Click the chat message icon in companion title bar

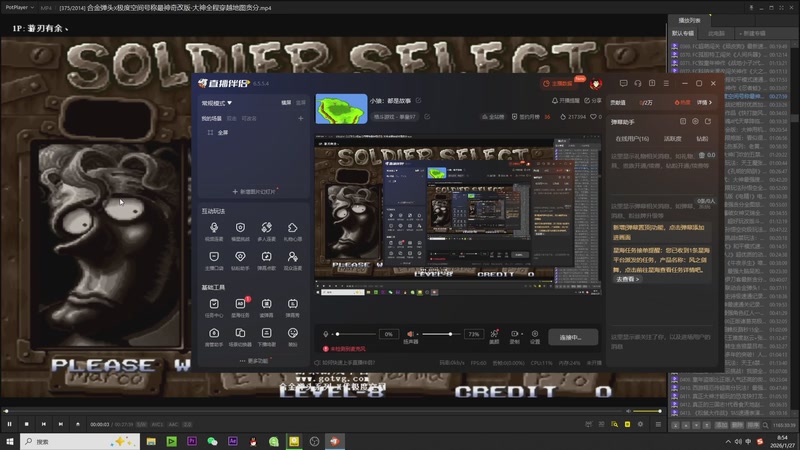click(623, 83)
